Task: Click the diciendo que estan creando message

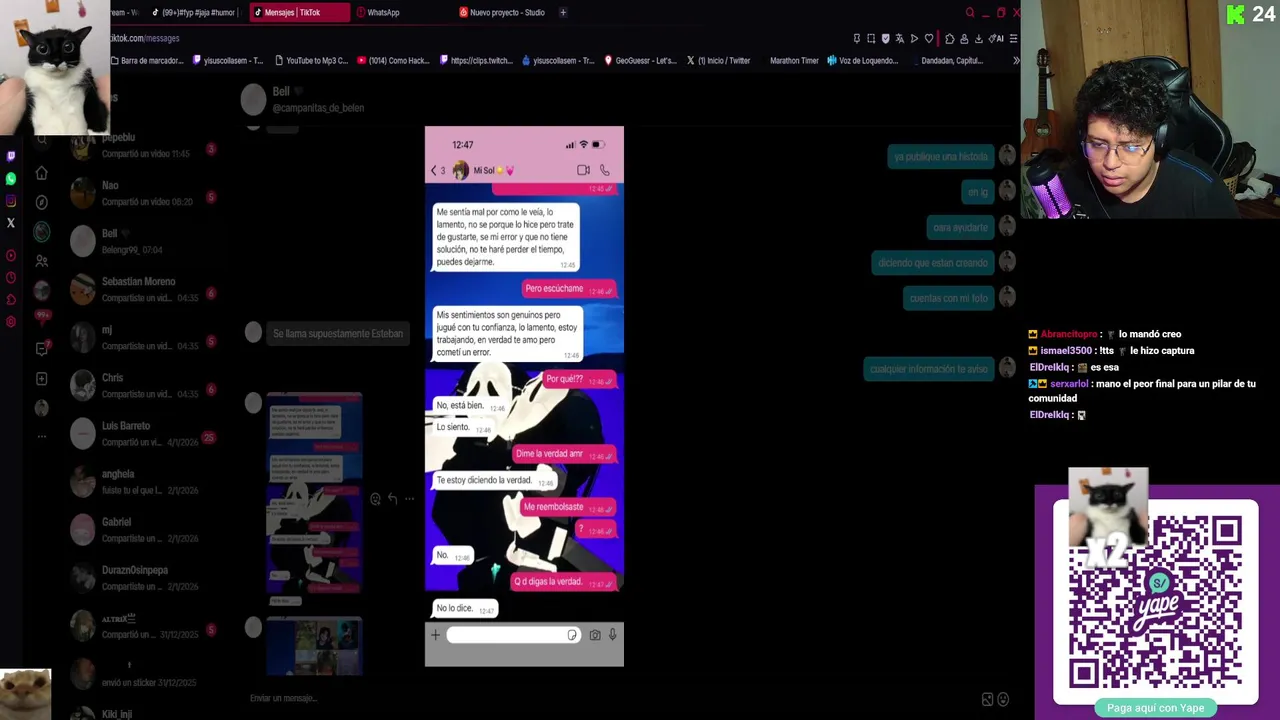Action: [x=933, y=263]
